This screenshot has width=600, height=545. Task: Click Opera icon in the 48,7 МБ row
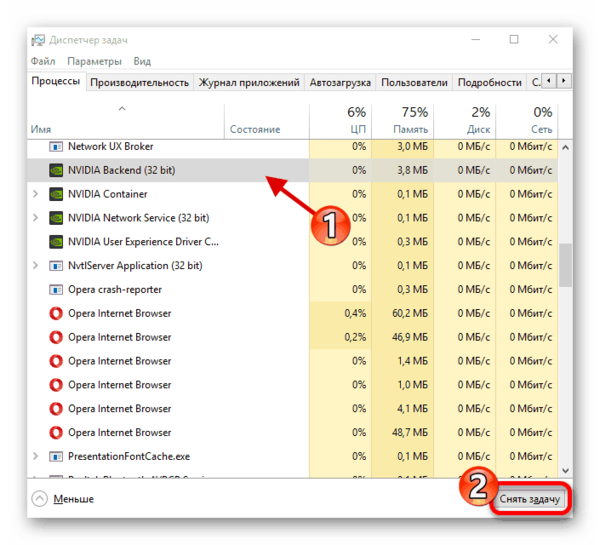pos(56,432)
